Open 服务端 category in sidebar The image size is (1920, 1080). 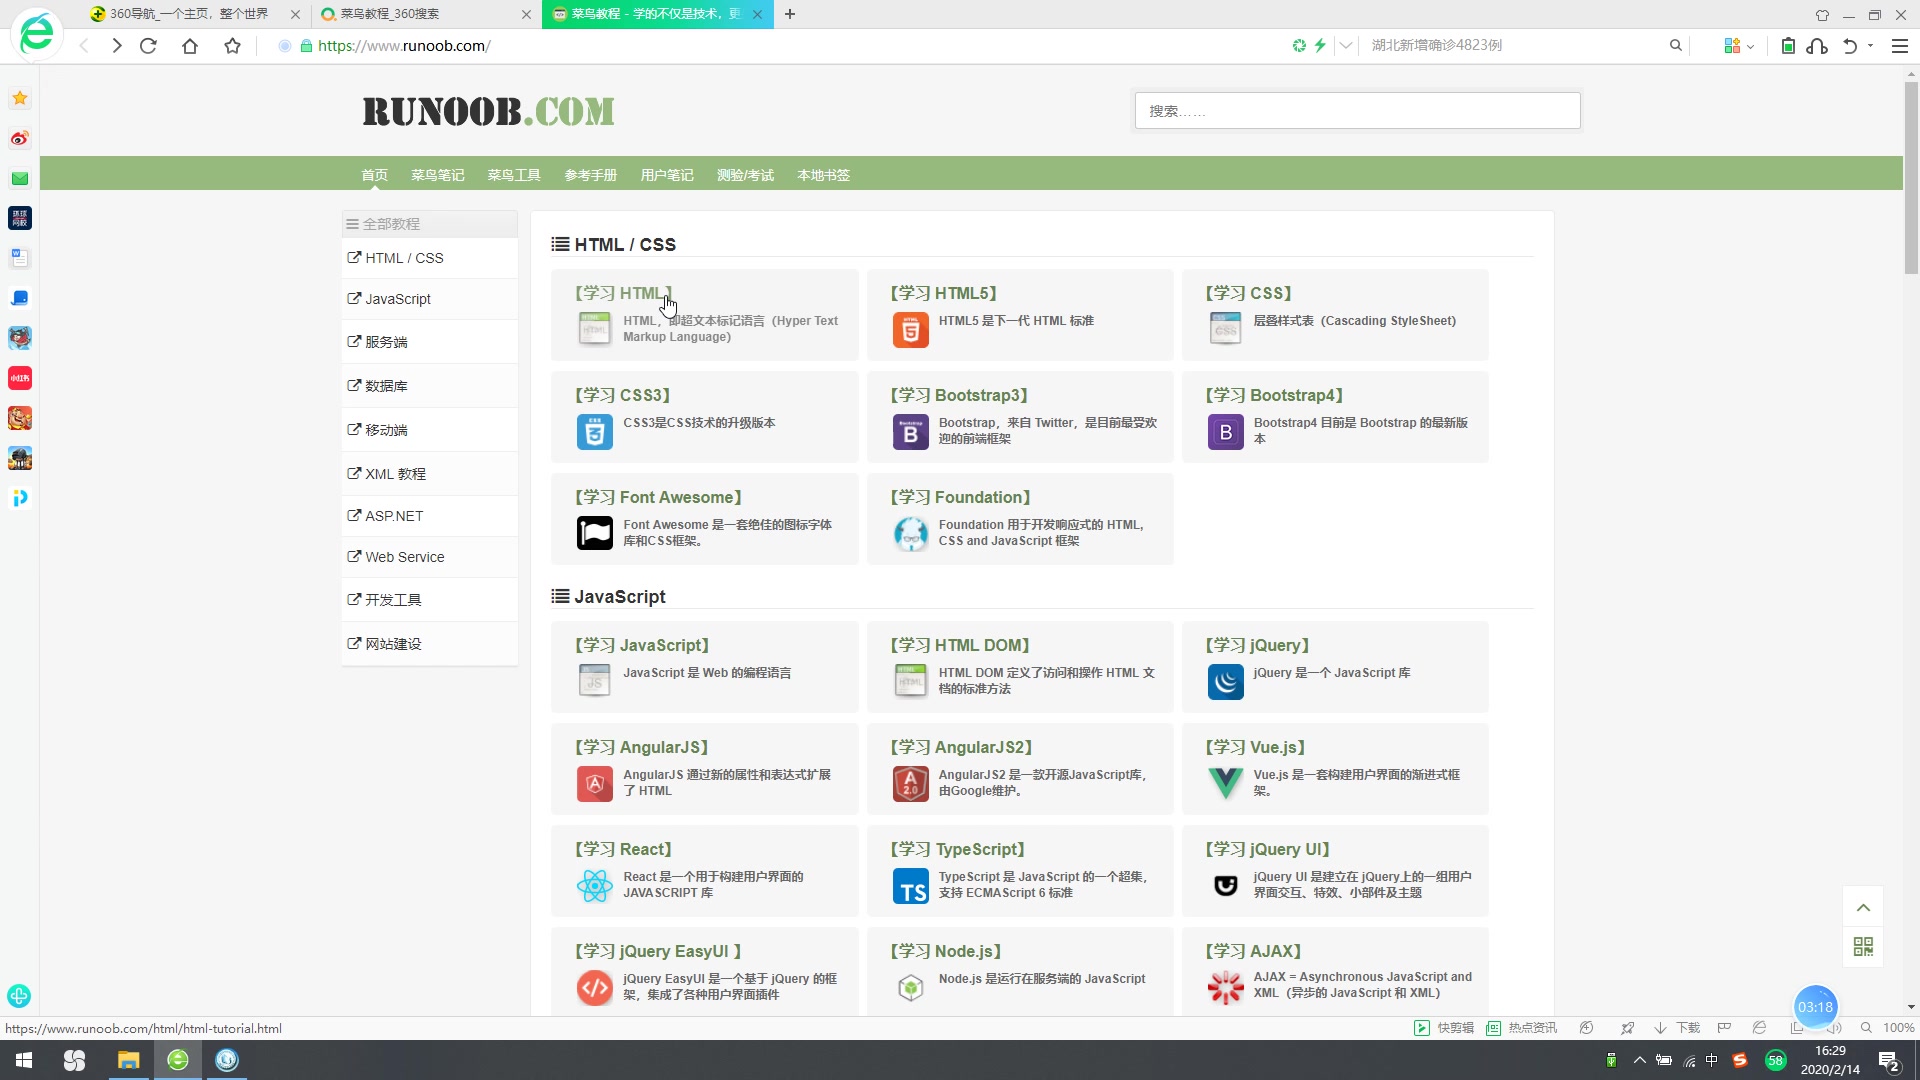(430, 342)
